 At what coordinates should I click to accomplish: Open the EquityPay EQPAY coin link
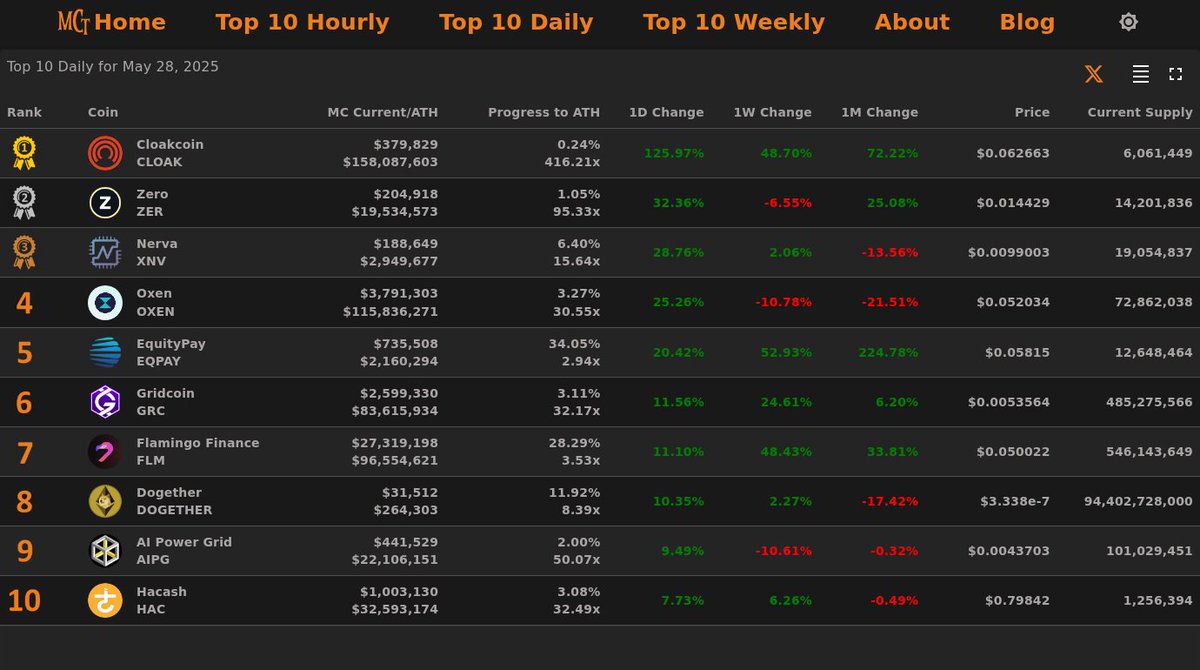tap(171, 352)
